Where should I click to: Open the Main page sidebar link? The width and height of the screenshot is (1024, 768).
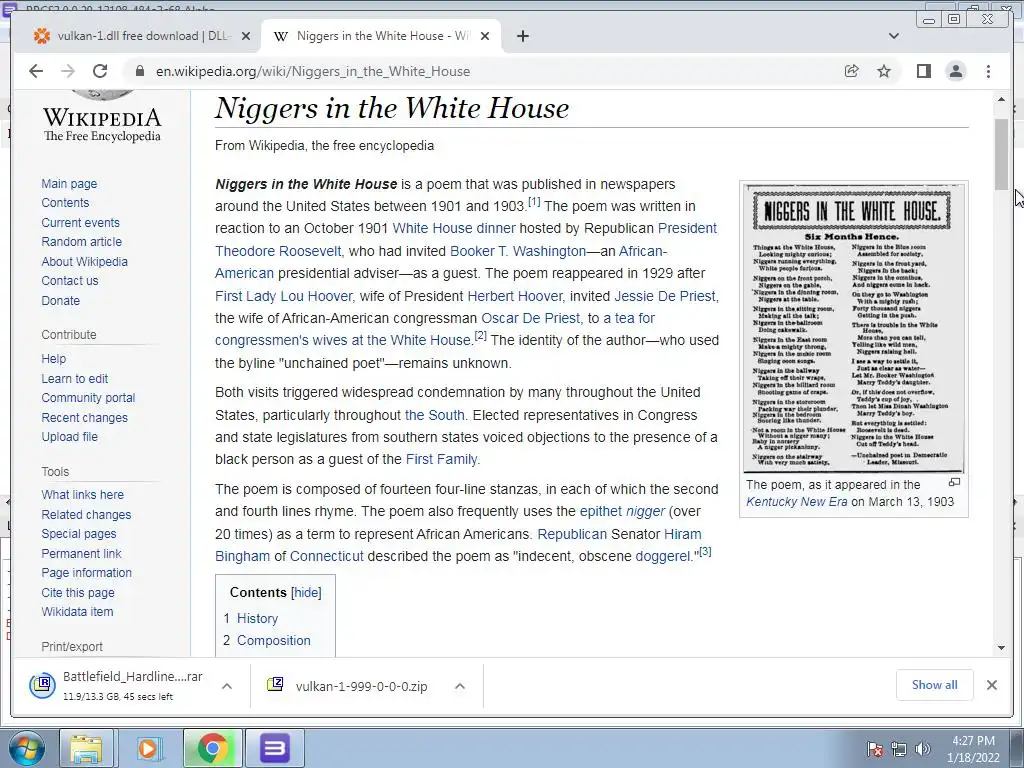[x=69, y=184]
